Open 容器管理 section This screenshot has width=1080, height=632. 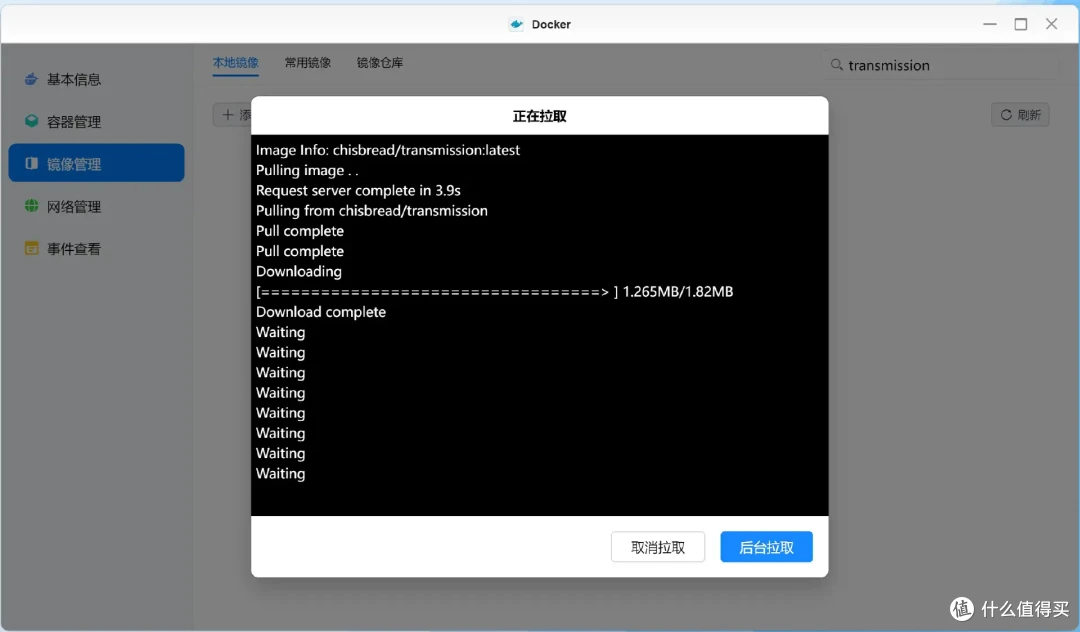tap(96, 121)
